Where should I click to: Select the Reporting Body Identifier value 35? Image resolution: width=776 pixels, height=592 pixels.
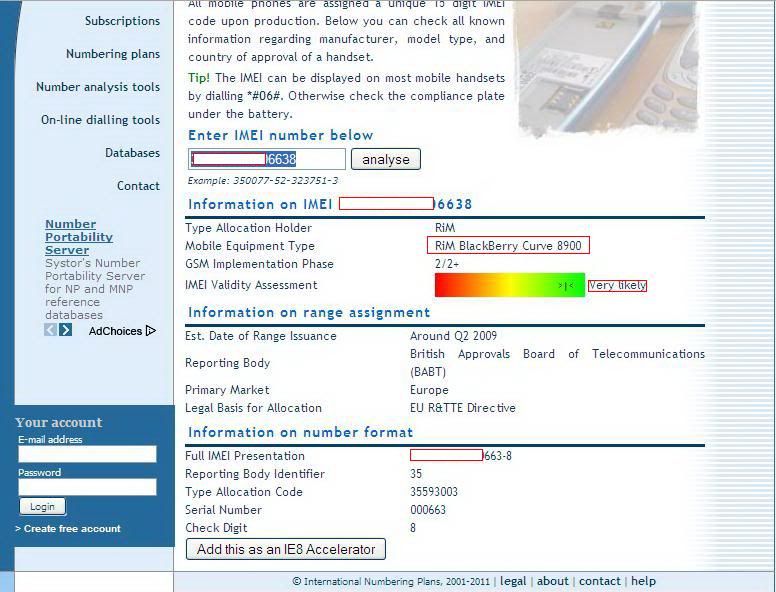click(416, 474)
